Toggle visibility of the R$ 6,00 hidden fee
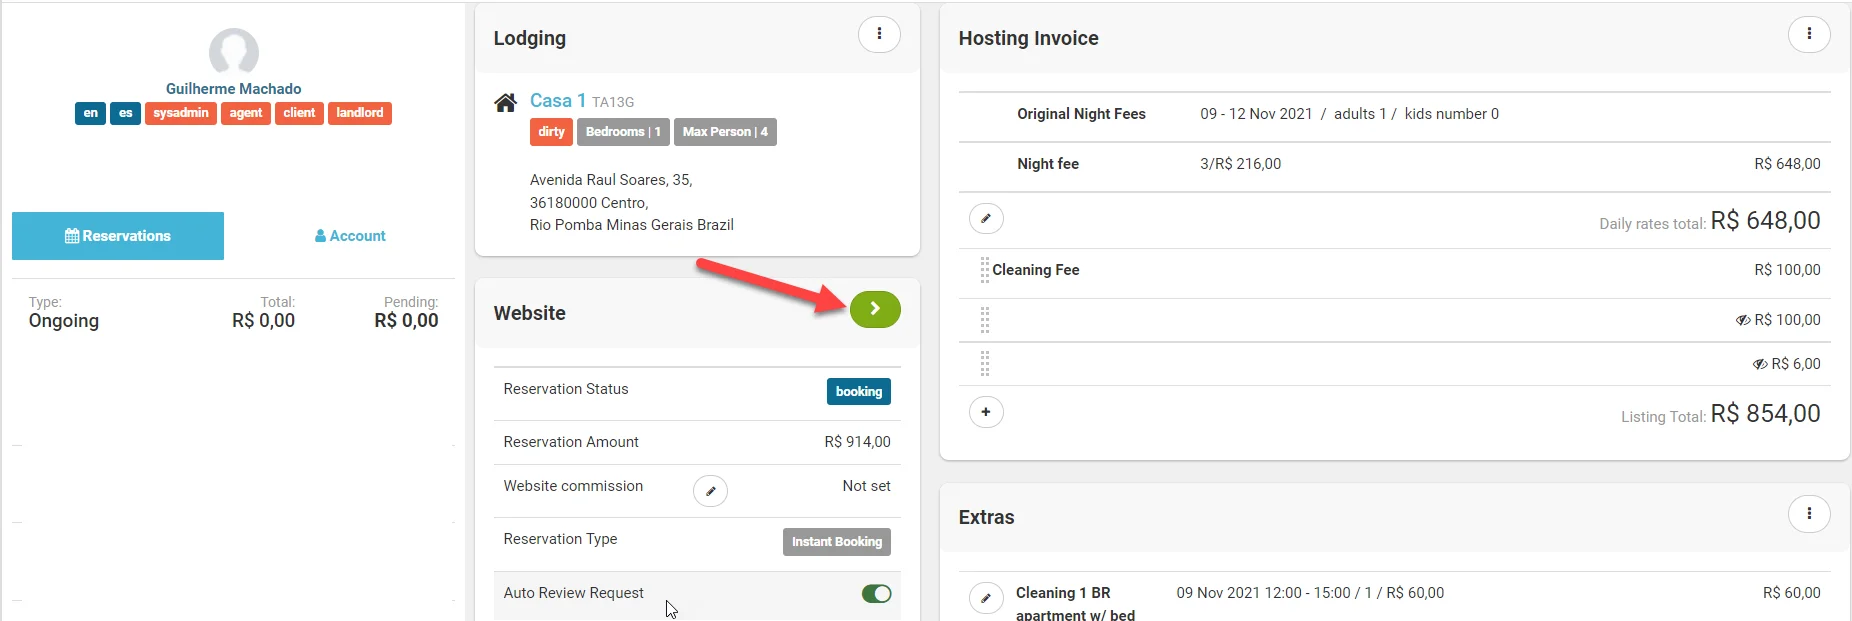The height and width of the screenshot is (621, 1852). 1760,364
